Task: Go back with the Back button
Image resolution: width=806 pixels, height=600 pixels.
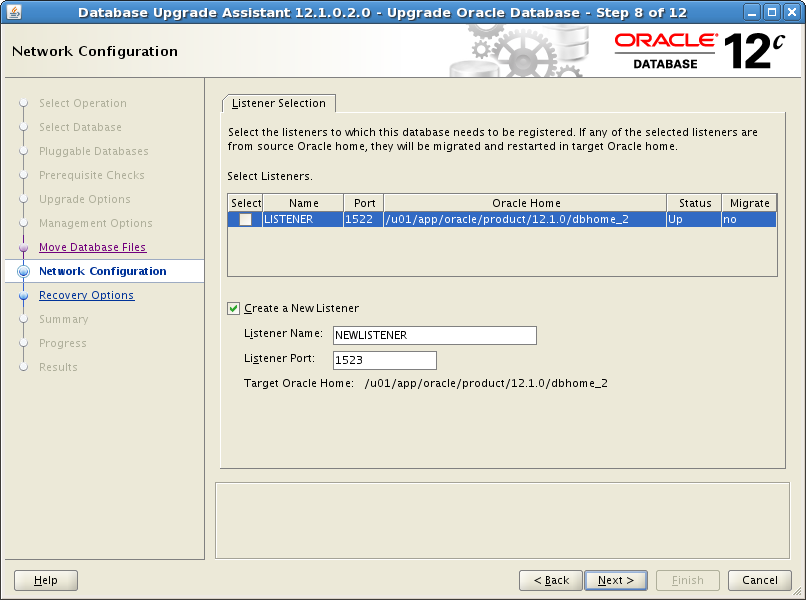Action: pos(551,580)
